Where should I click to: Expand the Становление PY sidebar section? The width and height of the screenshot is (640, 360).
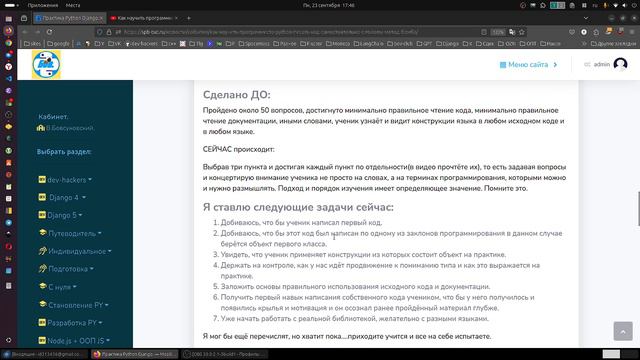[74, 305]
